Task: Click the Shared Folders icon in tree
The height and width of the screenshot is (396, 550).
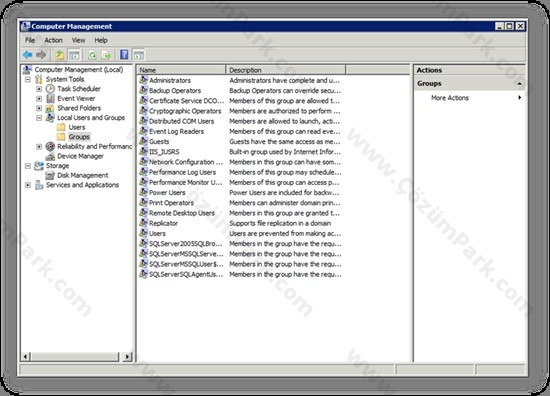Action: [x=51, y=108]
